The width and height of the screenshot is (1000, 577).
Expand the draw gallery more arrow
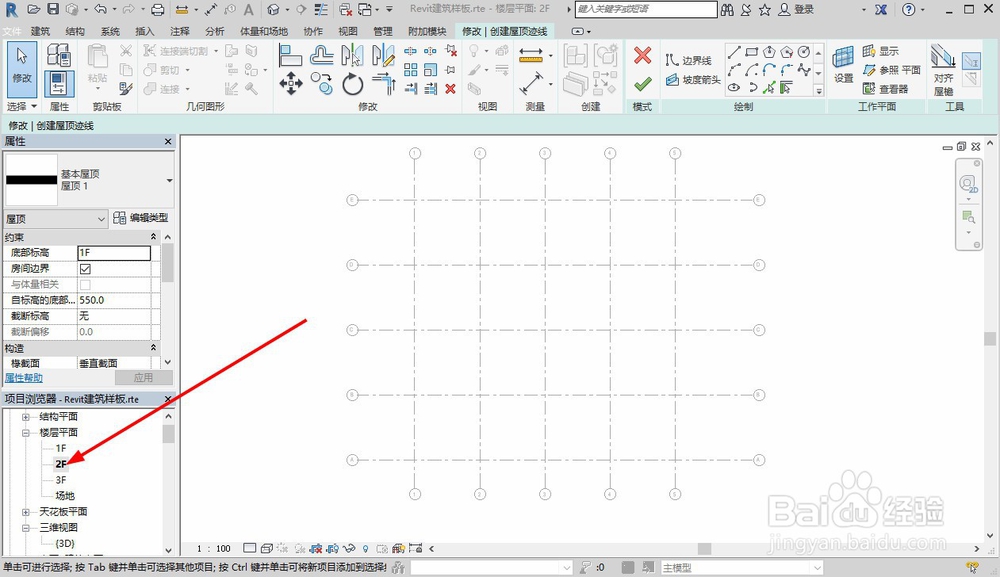coord(818,91)
